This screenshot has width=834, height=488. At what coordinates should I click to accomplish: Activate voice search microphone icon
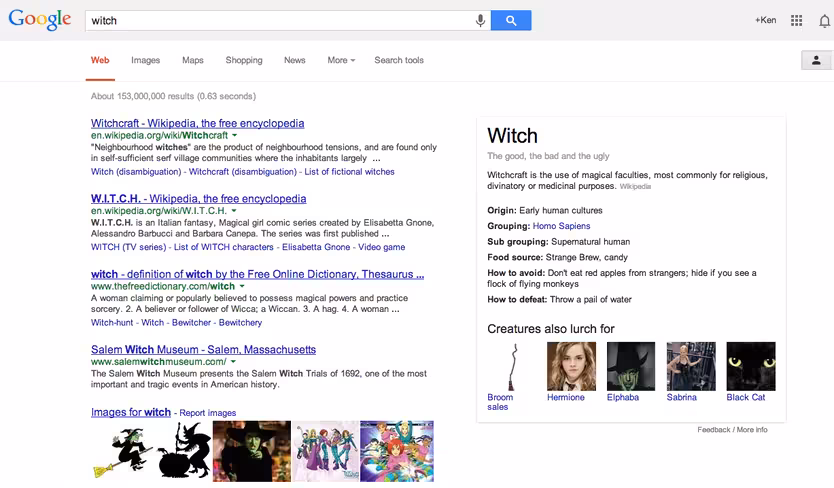click(x=480, y=21)
